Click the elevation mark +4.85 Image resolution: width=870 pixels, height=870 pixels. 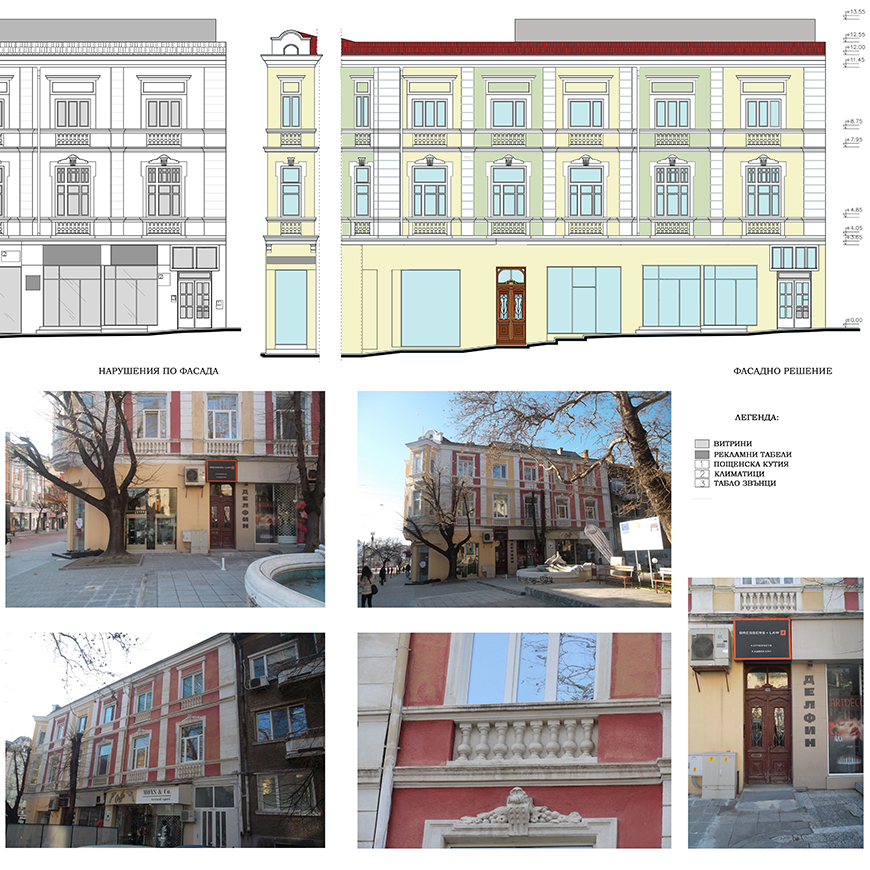(x=856, y=210)
